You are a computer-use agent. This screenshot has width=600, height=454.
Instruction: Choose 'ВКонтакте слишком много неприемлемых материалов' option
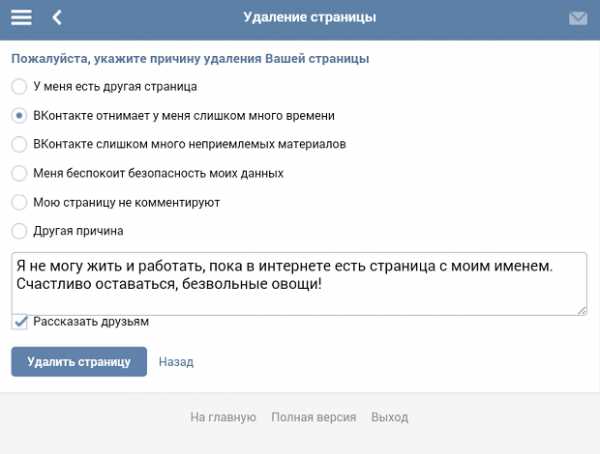(x=19, y=144)
